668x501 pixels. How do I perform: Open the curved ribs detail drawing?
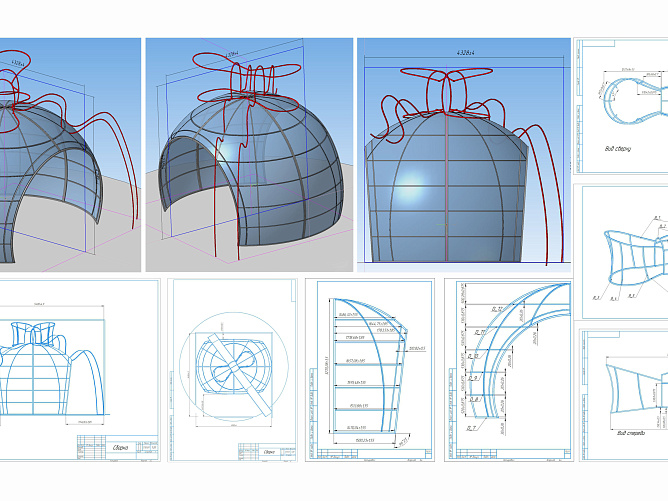[508, 370]
